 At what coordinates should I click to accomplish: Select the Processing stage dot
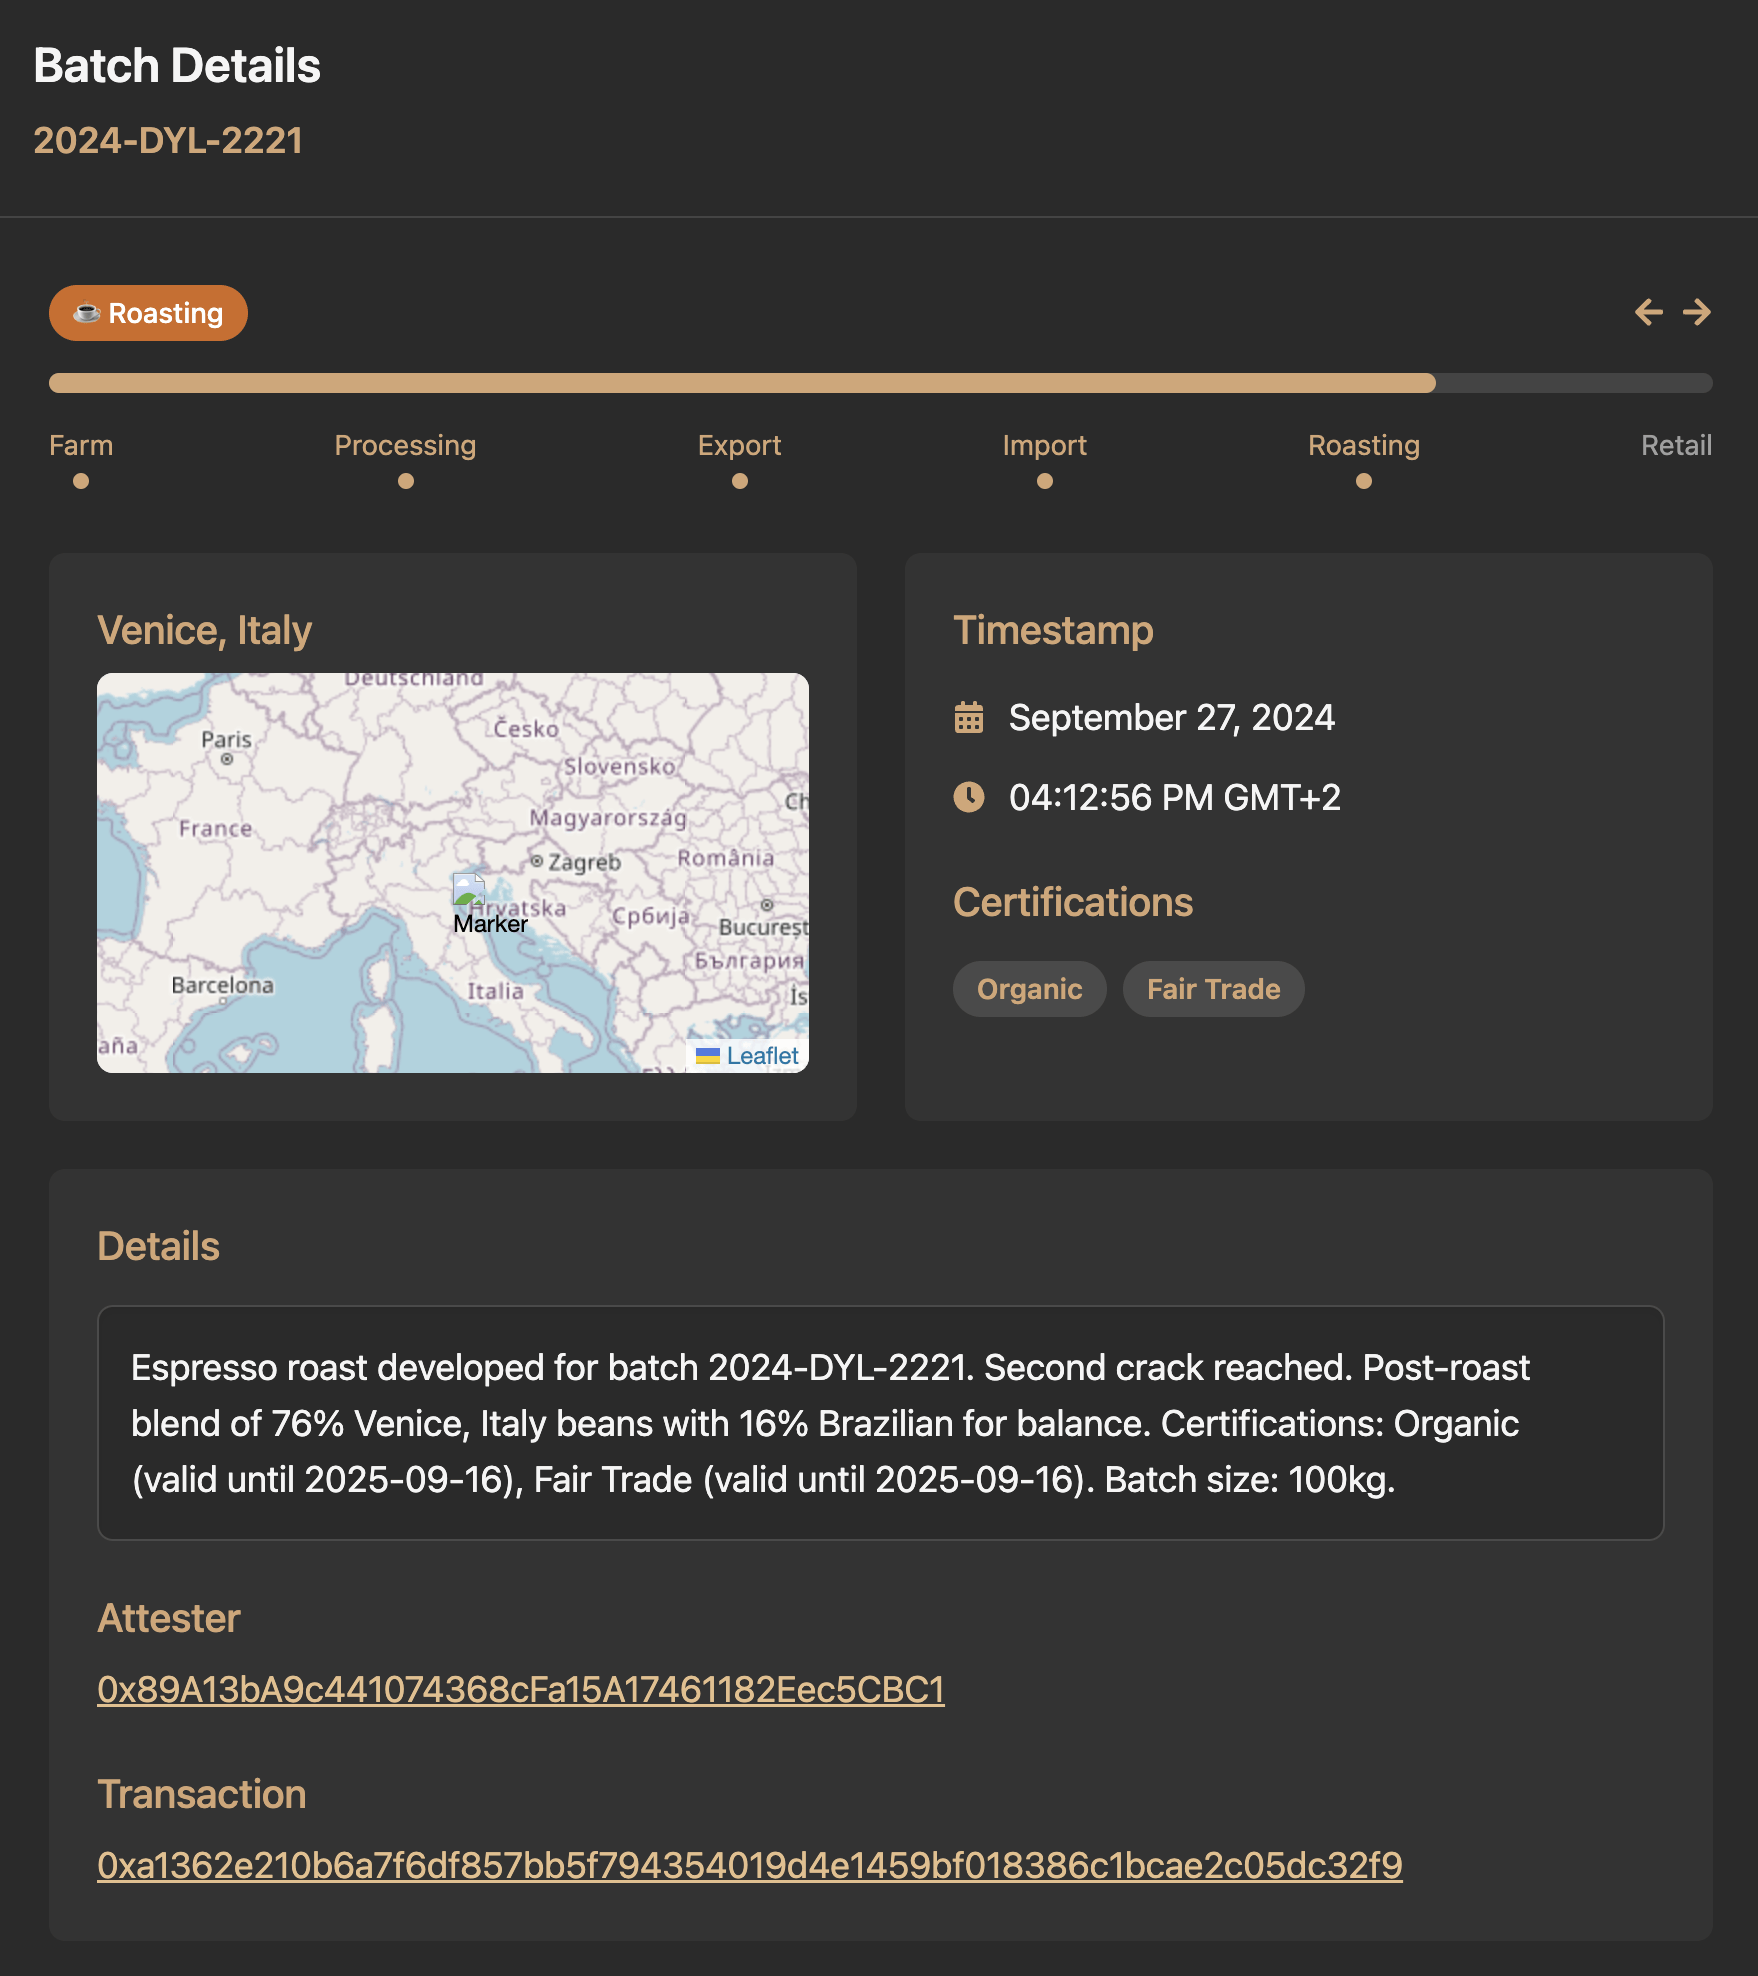405,481
